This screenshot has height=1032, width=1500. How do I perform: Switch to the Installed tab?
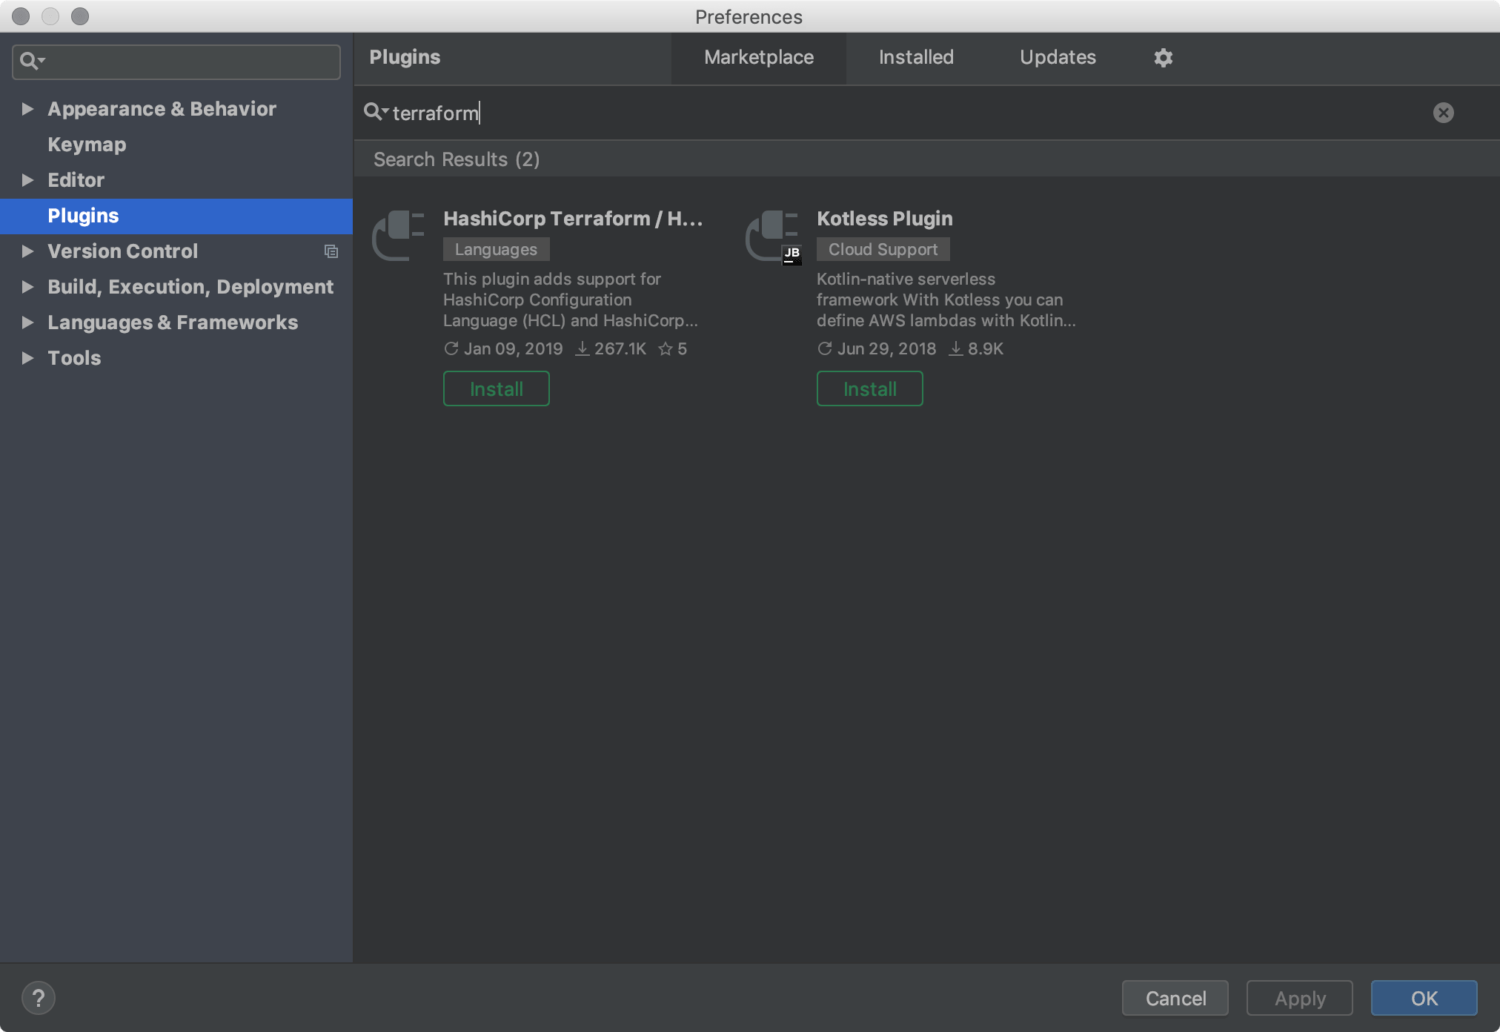pyautogui.click(x=916, y=58)
